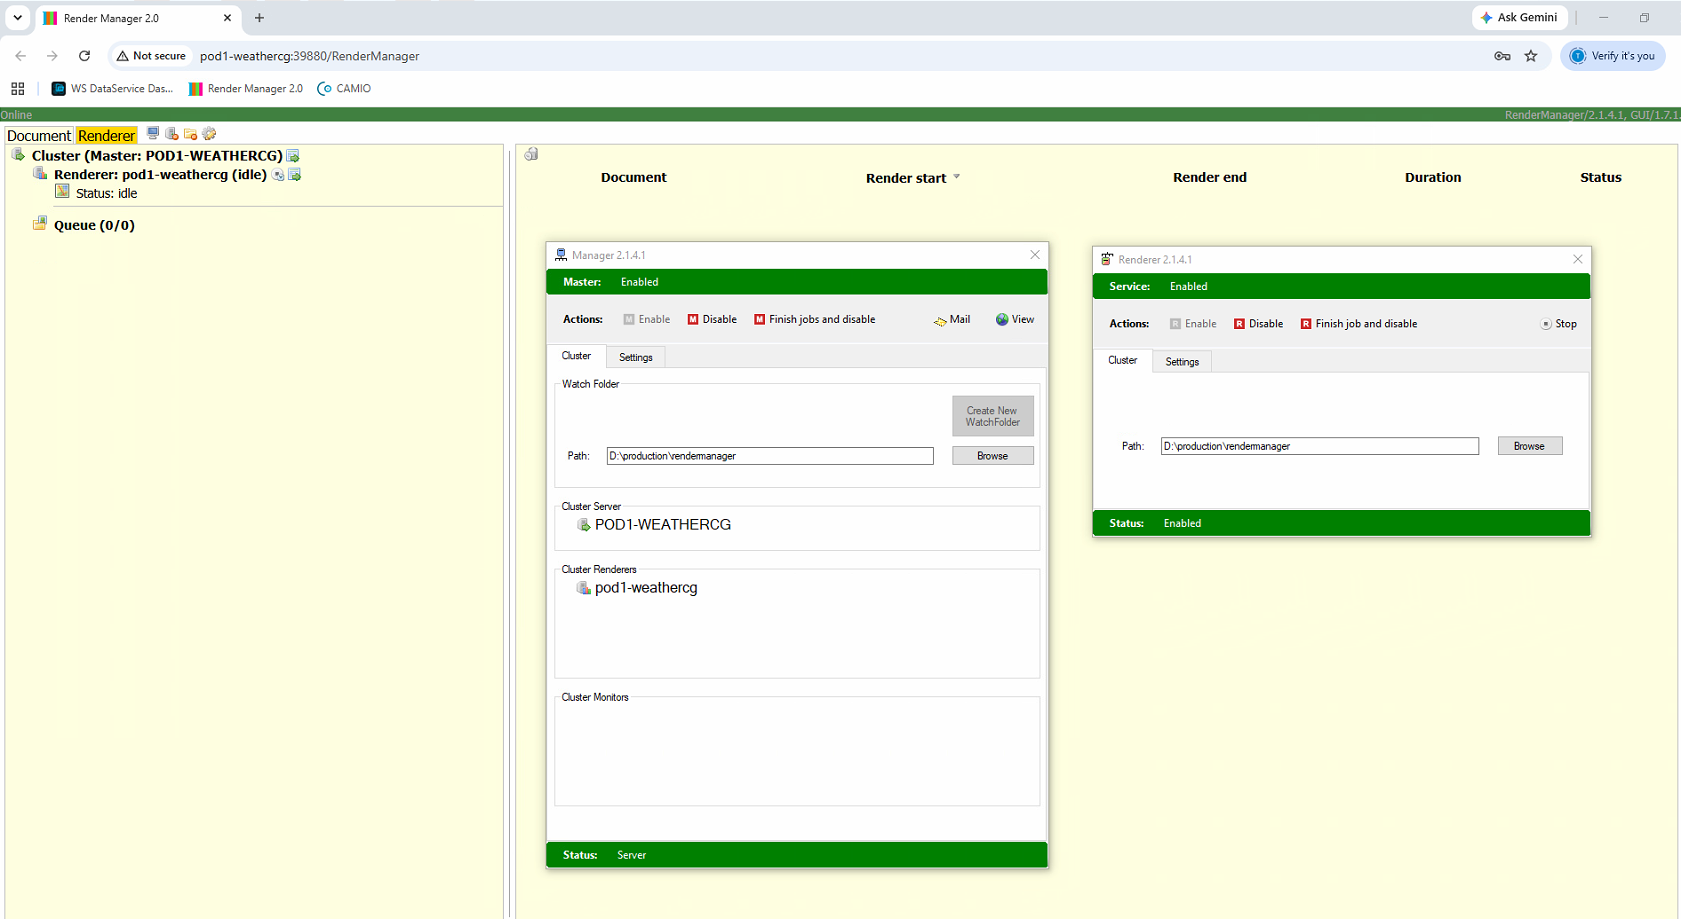Select pod1-weathercg under Cluster Renderers
Image resolution: width=1681 pixels, height=919 pixels.
tap(645, 588)
